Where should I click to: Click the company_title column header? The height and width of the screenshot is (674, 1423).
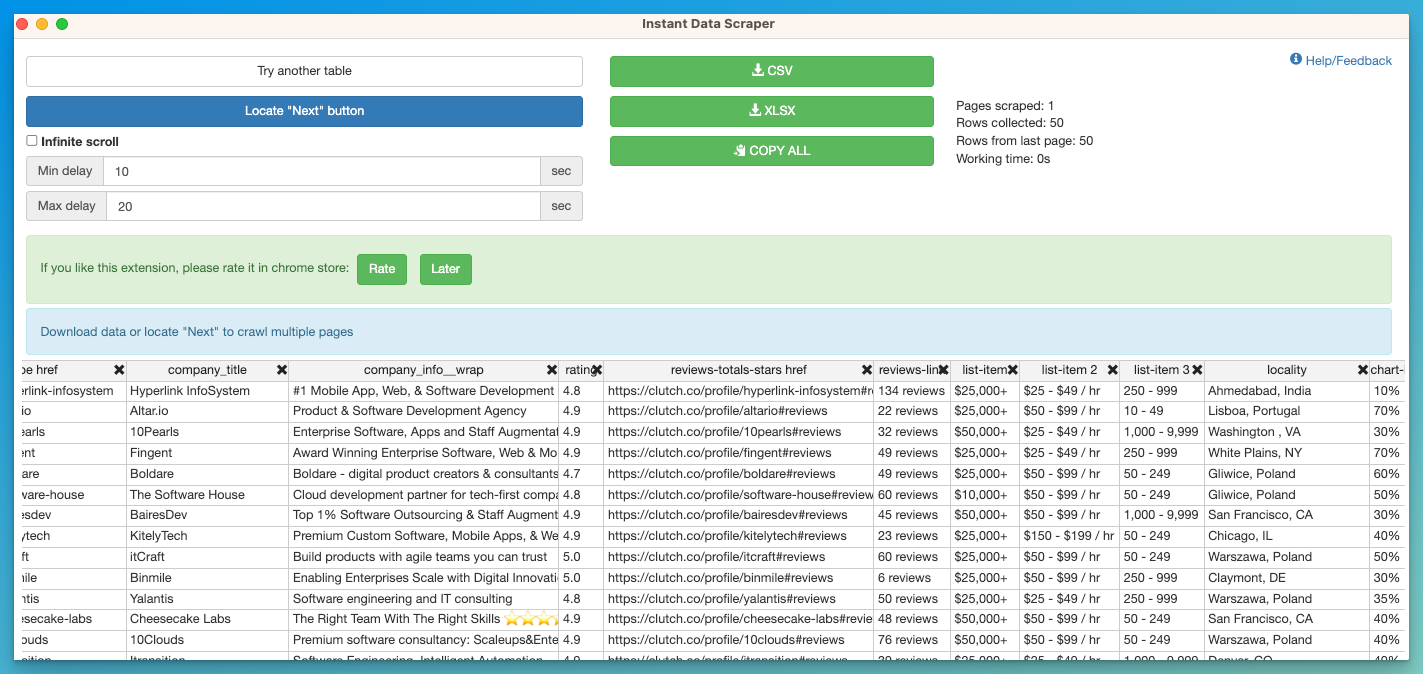pos(207,370)
